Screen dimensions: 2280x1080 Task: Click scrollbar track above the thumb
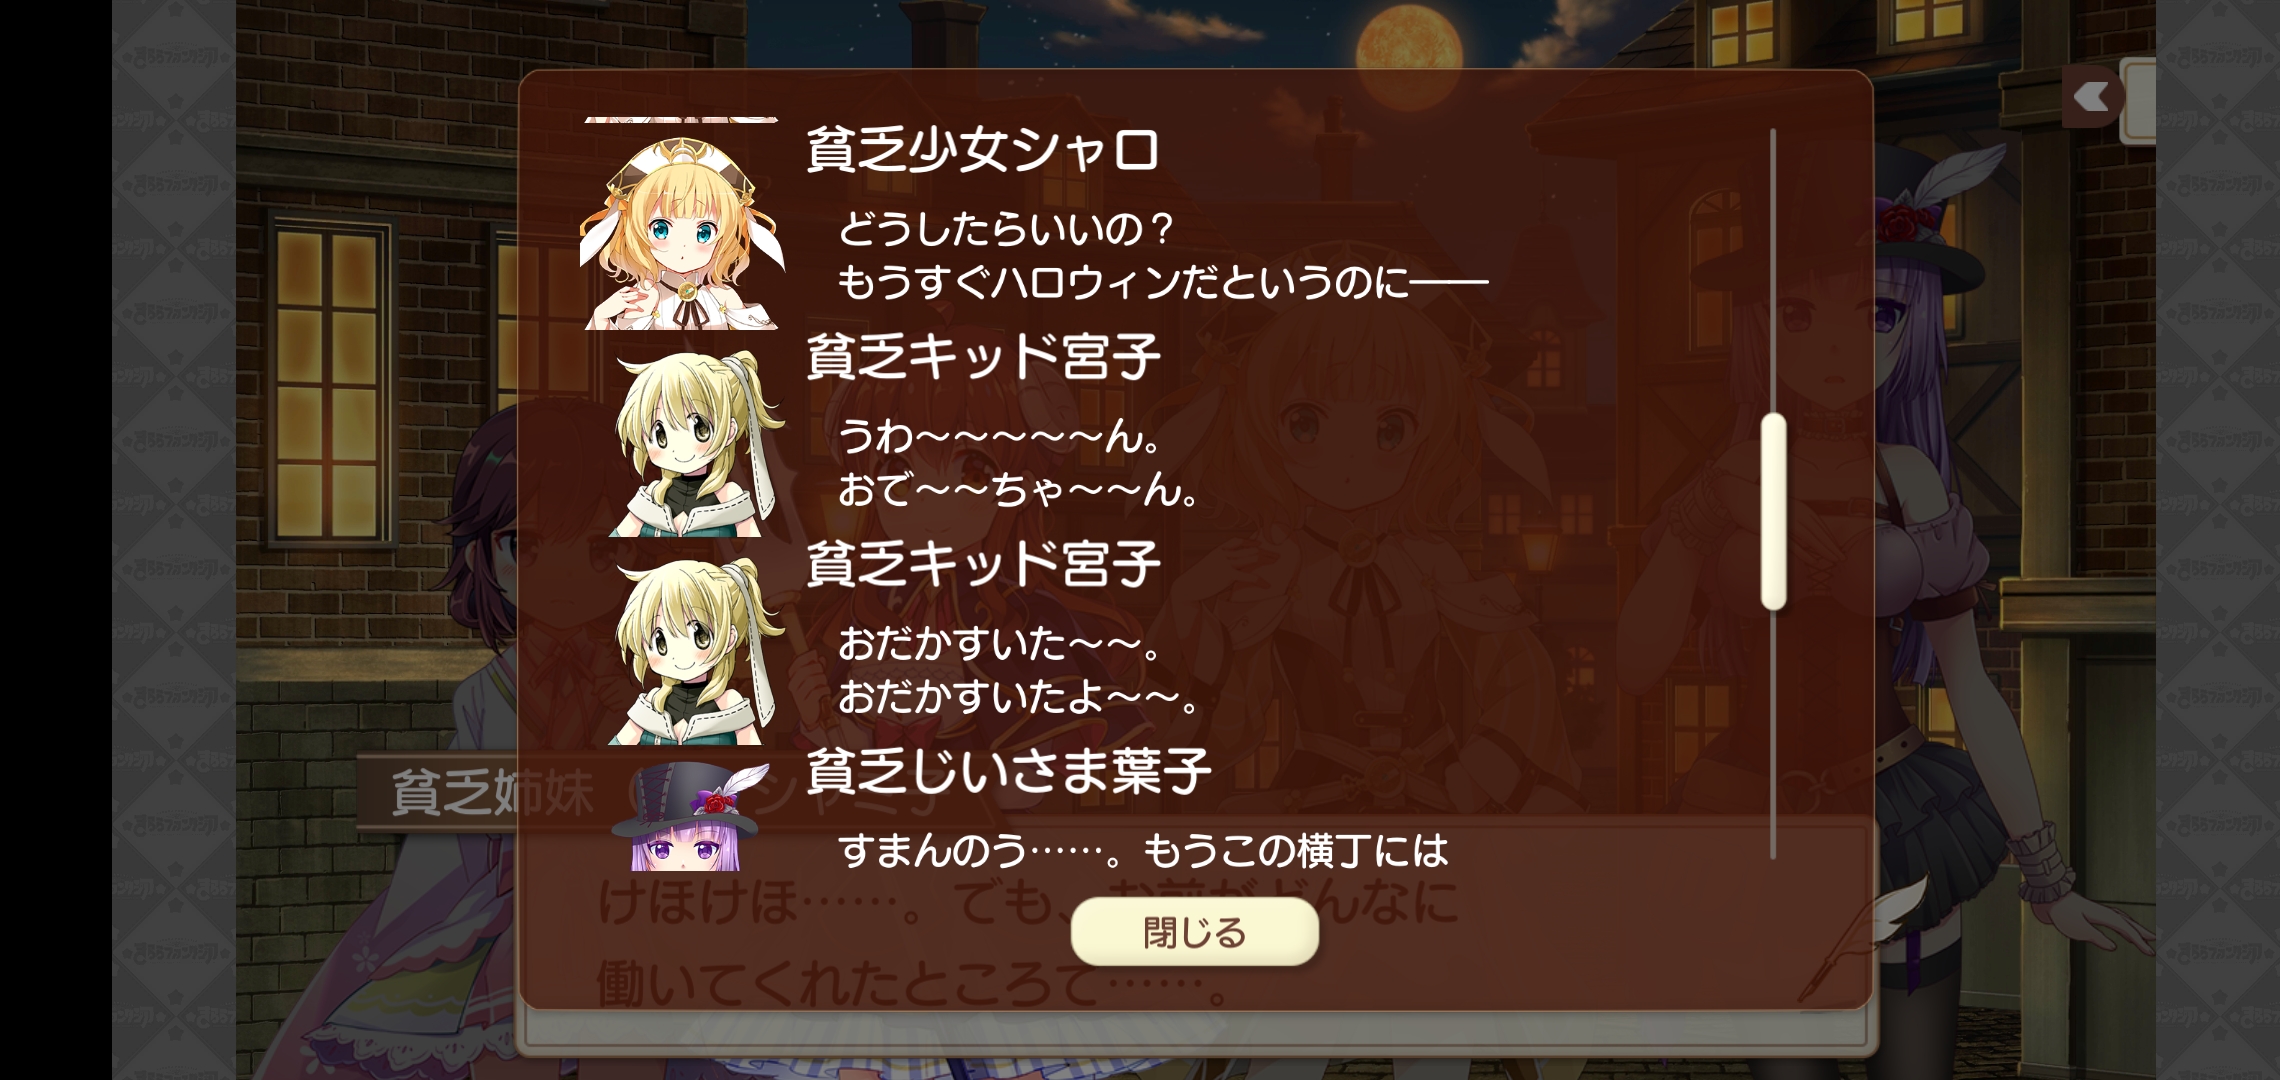[1773, 270]
